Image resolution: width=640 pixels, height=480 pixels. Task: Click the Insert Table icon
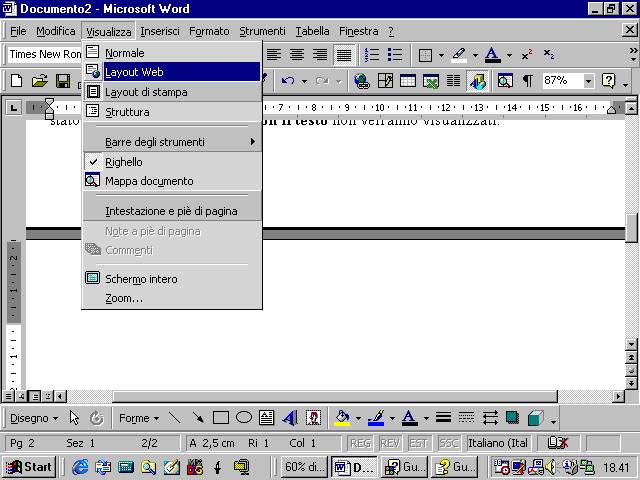click(408, 81)
